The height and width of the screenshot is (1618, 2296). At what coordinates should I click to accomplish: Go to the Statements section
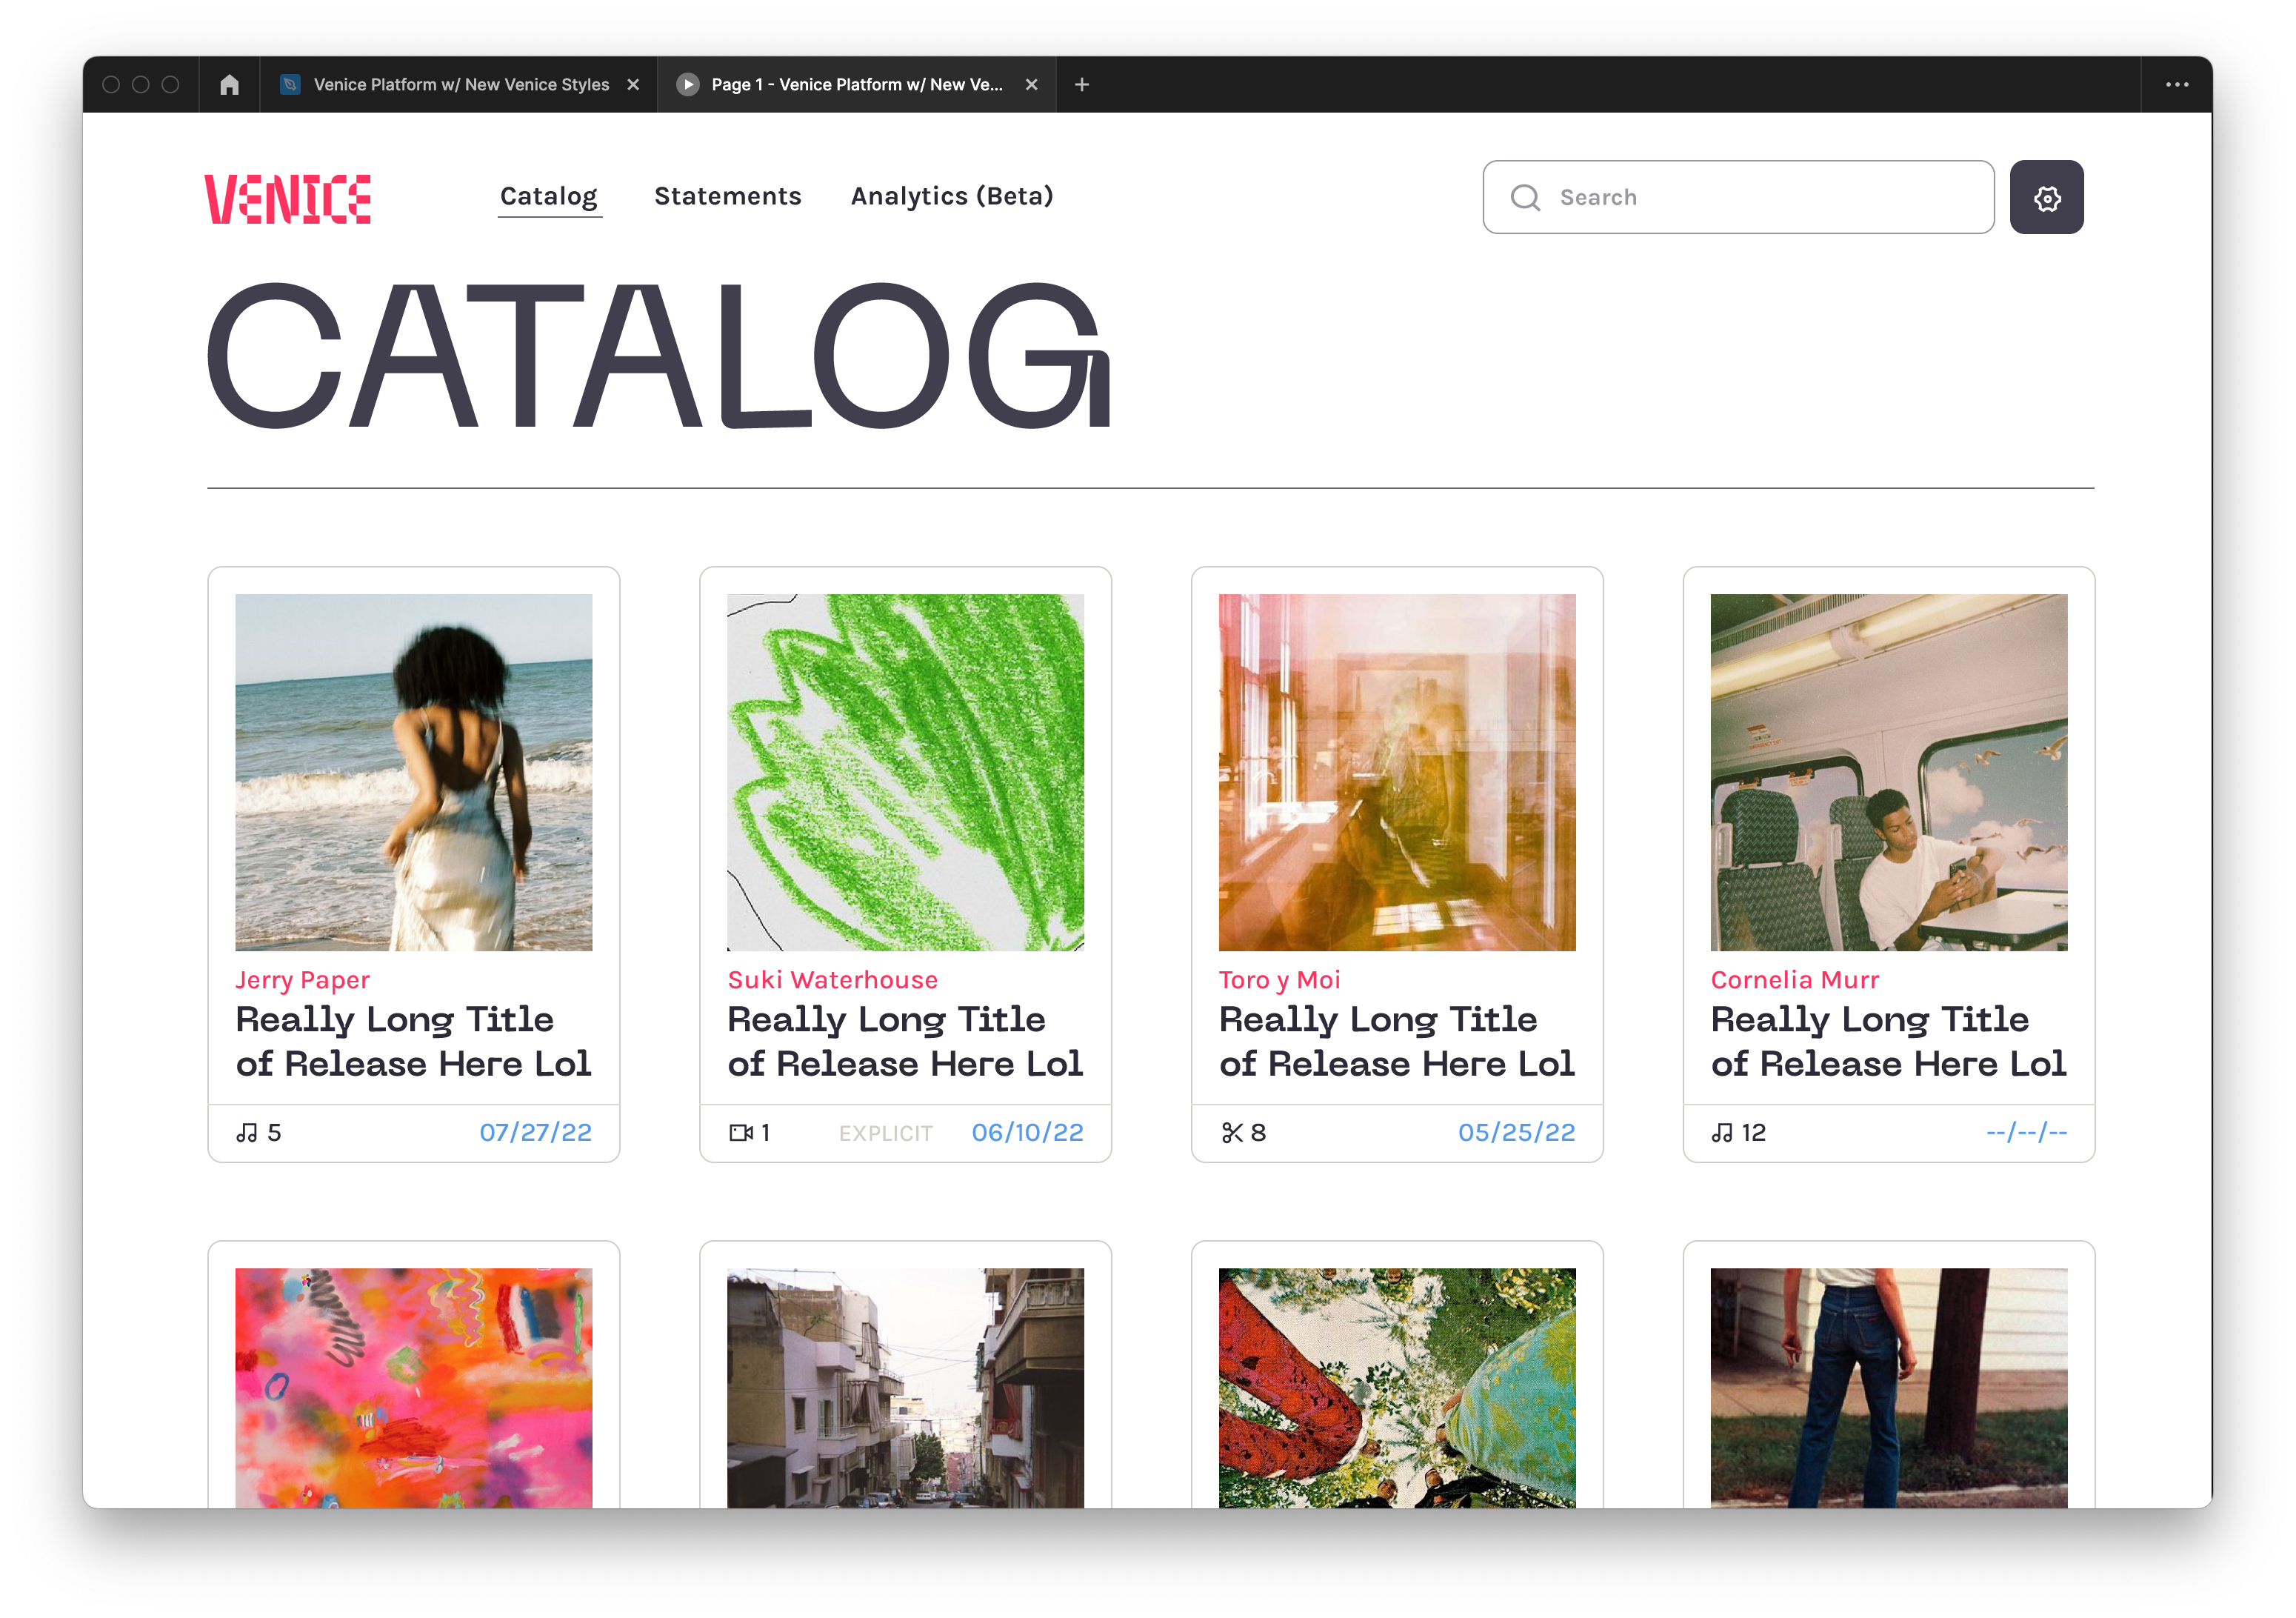coord(728,196)
